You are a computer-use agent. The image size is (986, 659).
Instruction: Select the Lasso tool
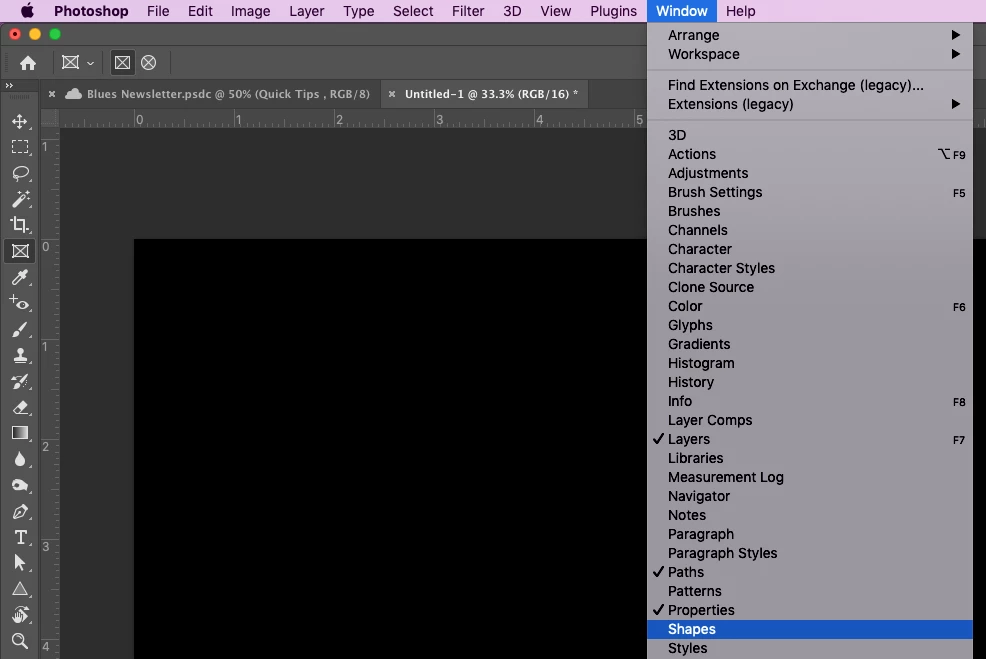[x=20, y=173]
